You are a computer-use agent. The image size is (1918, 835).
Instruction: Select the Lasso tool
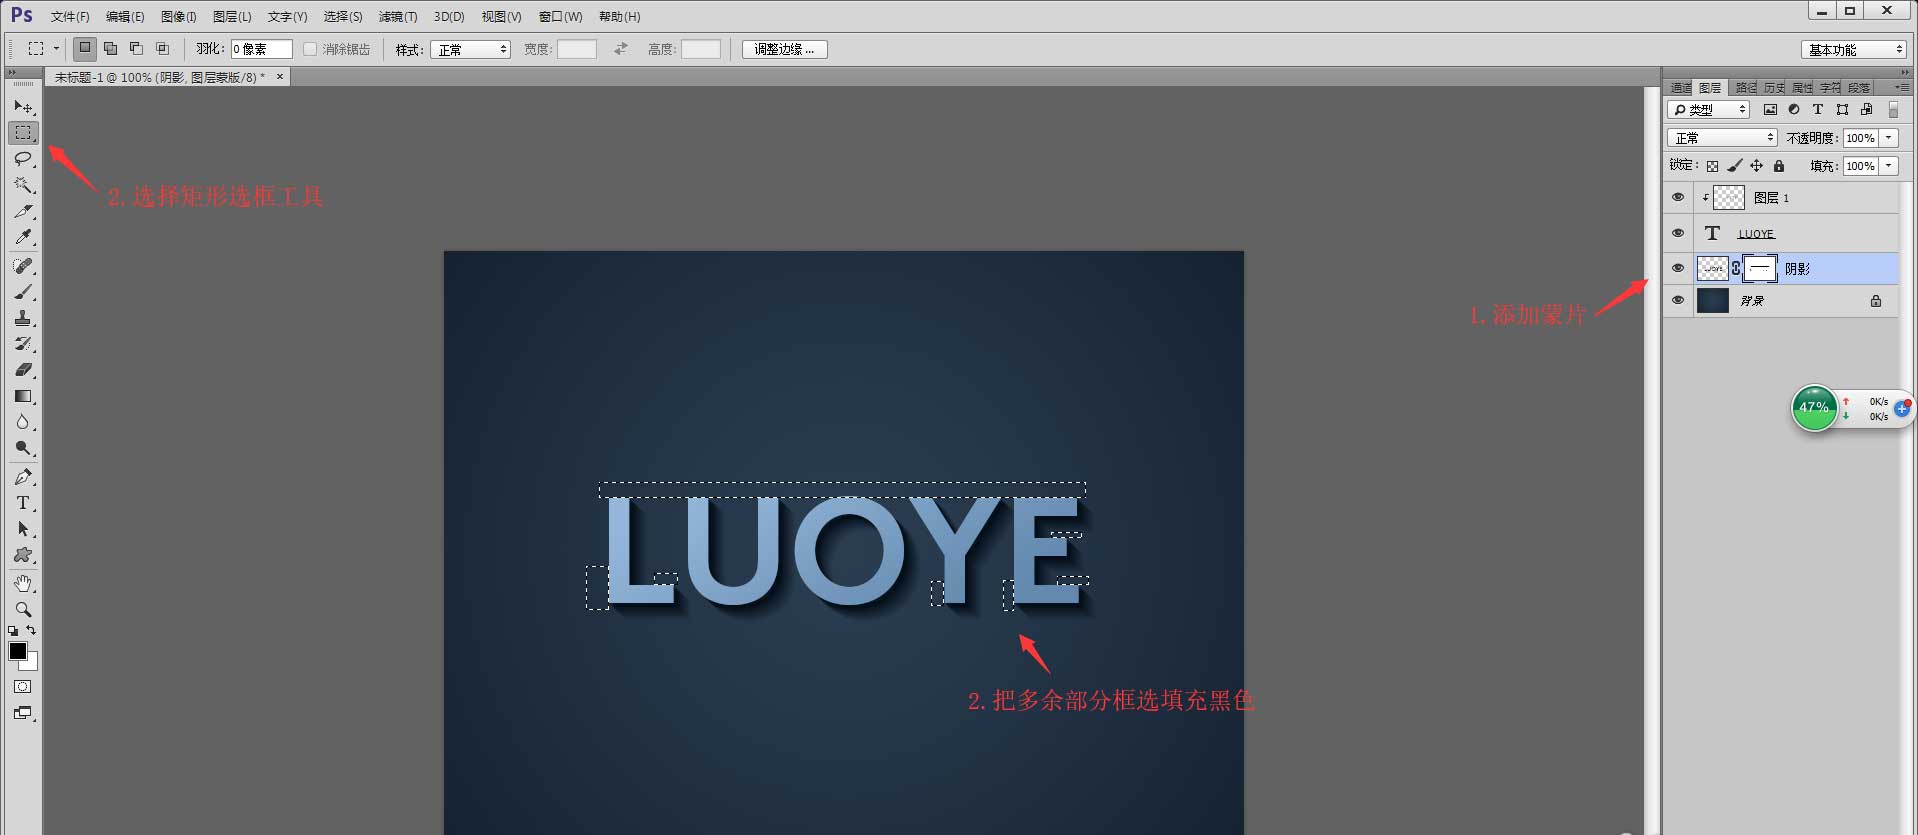(x=23, y=158)
